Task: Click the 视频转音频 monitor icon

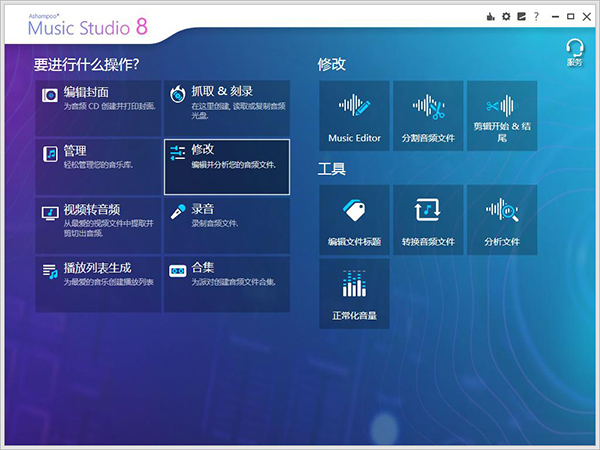Action: [50, 213]
